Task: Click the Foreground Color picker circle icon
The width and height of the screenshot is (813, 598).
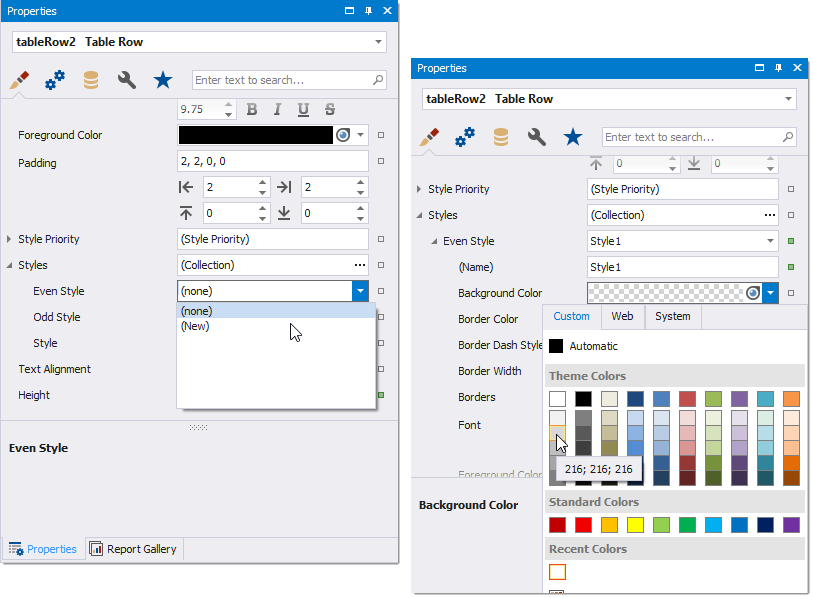Action: pos(343,135)
